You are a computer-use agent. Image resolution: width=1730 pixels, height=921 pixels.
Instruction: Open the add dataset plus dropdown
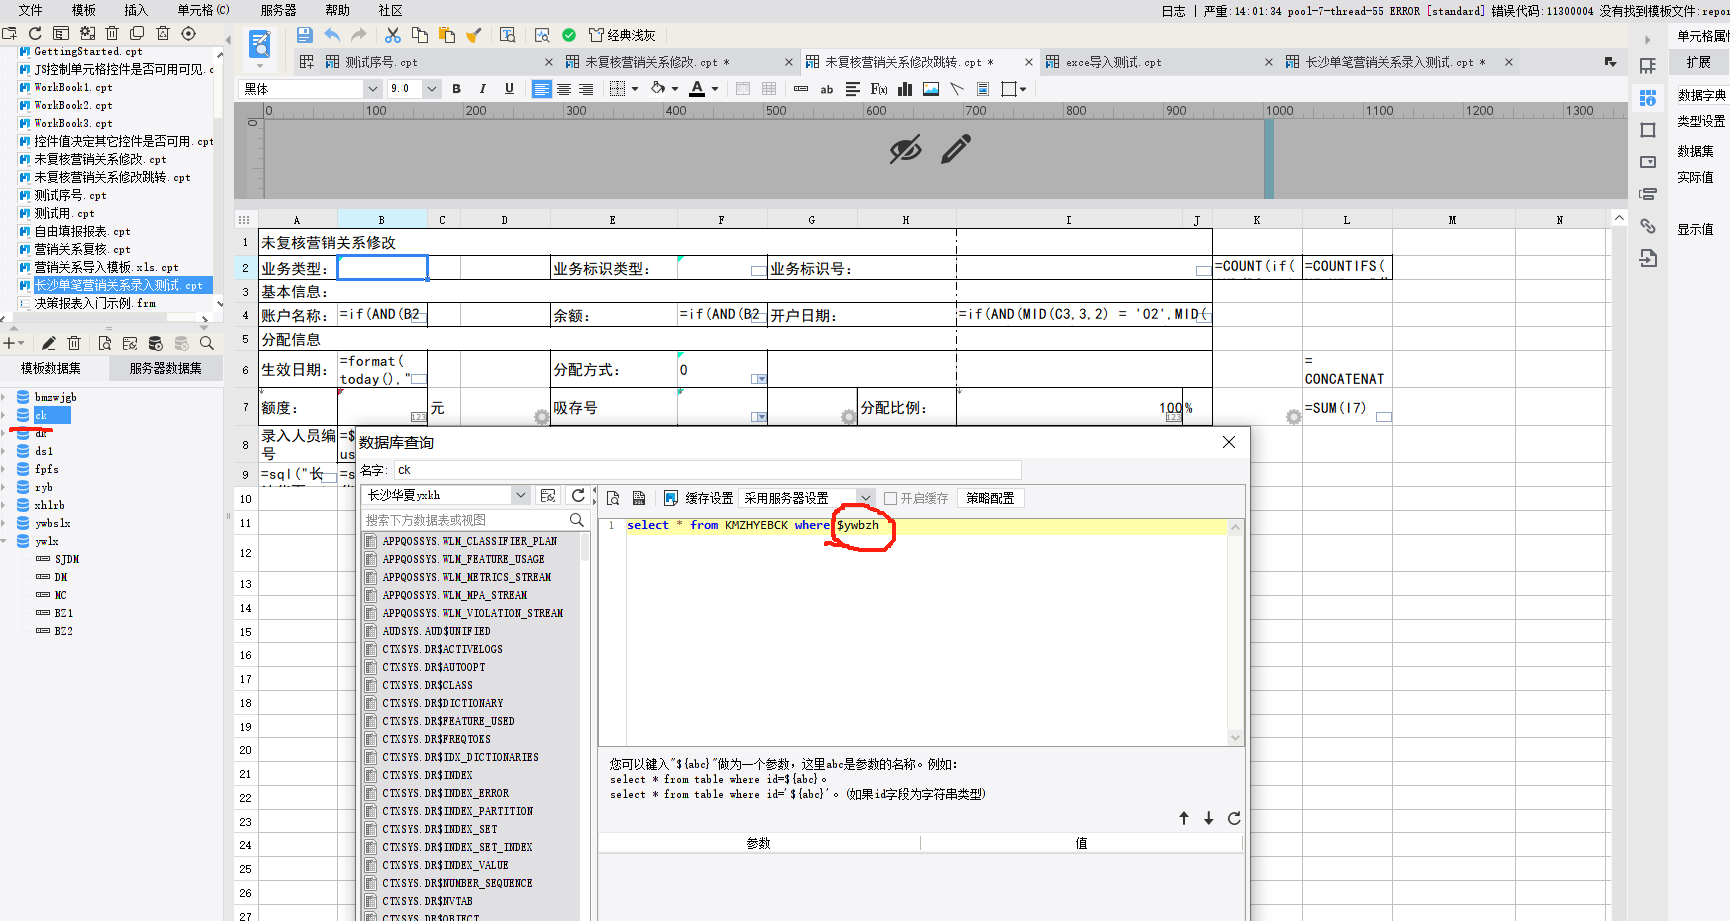tap(14, 343)
